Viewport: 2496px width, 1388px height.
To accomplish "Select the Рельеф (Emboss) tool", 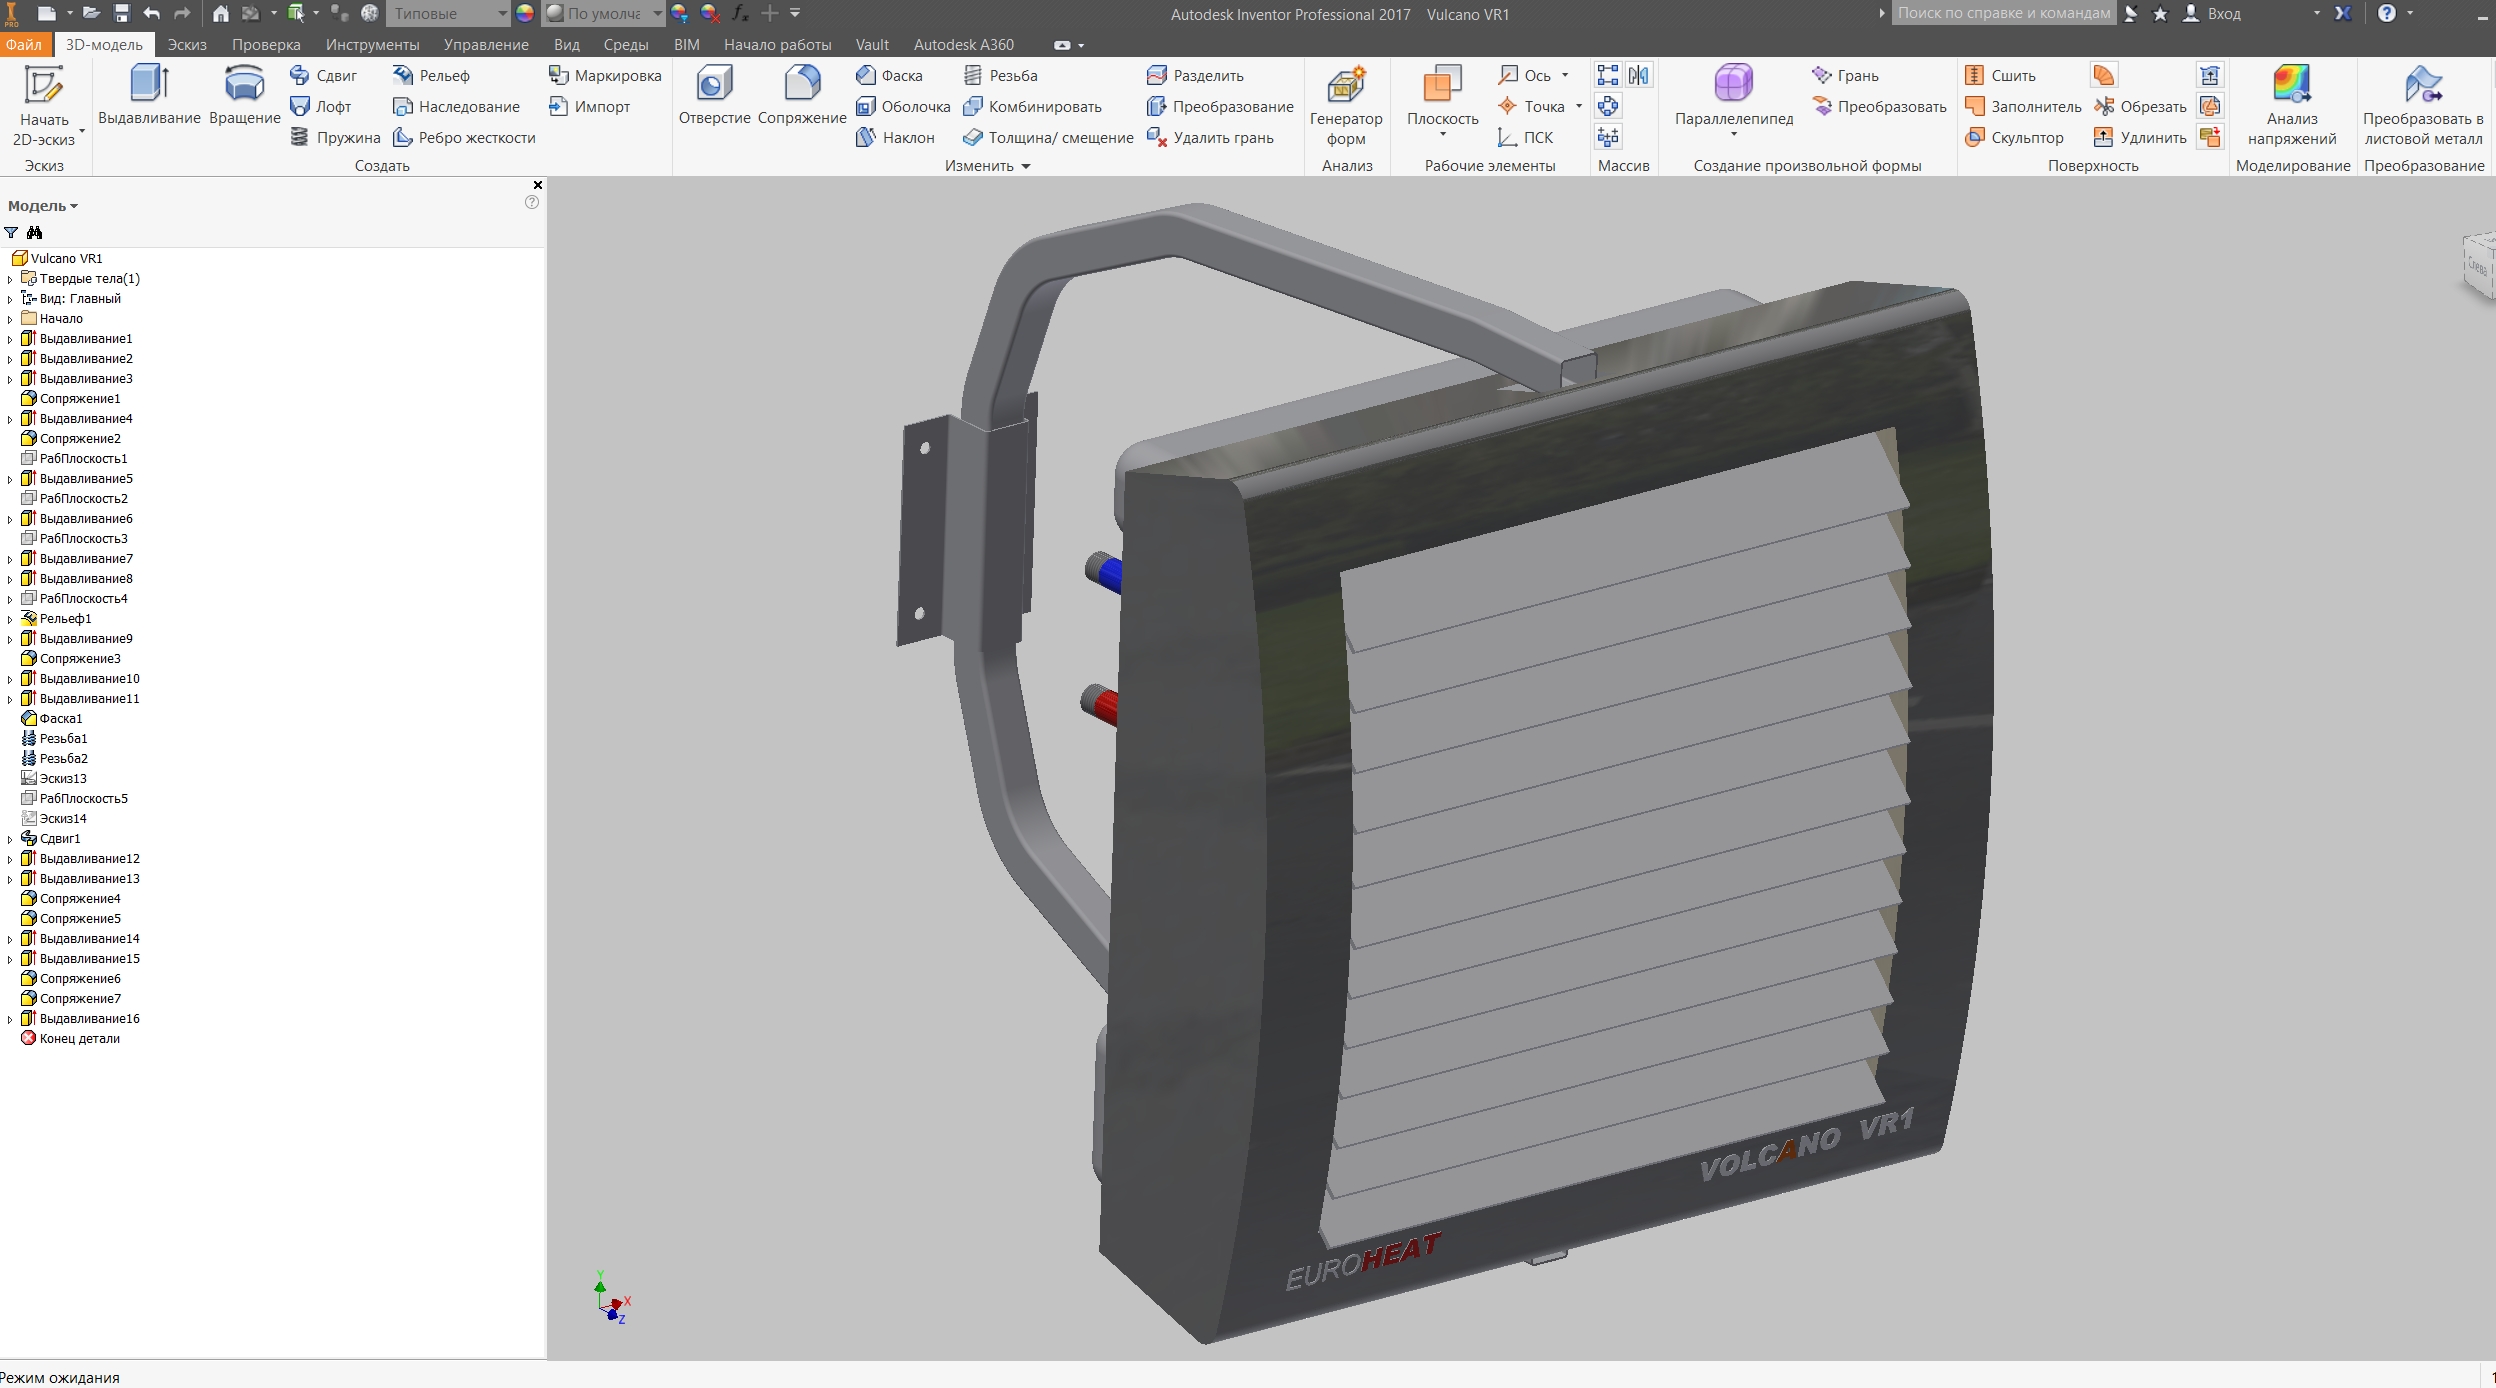I will (431, 75).
